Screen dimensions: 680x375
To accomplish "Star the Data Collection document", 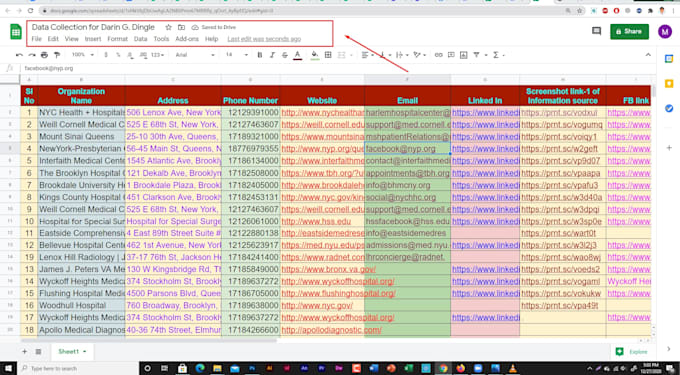I will [169, 27].
